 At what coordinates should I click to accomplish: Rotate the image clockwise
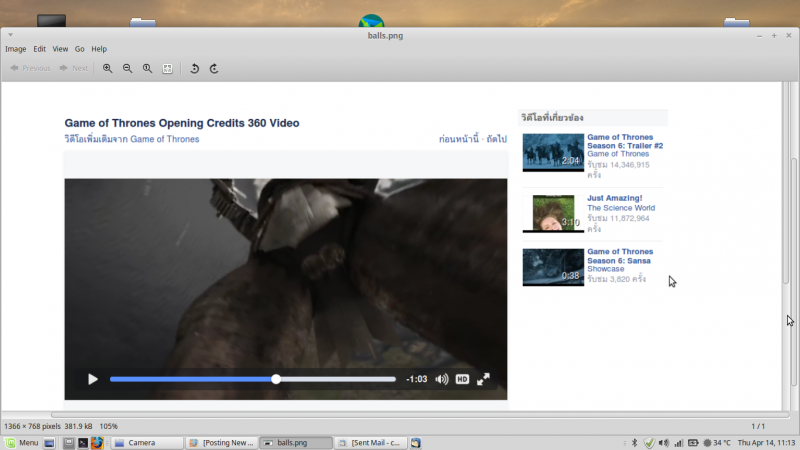pyautogui.click(x=214, y=68)
